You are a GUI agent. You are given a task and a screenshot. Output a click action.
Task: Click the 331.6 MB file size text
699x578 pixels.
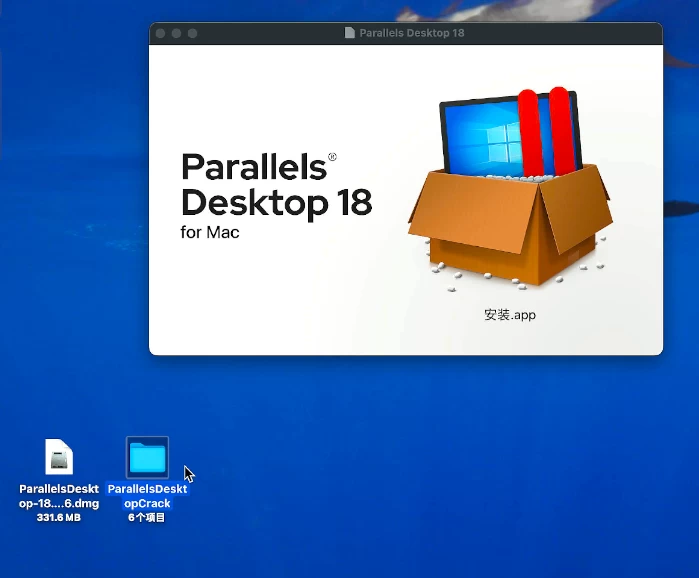pos(59,517)
